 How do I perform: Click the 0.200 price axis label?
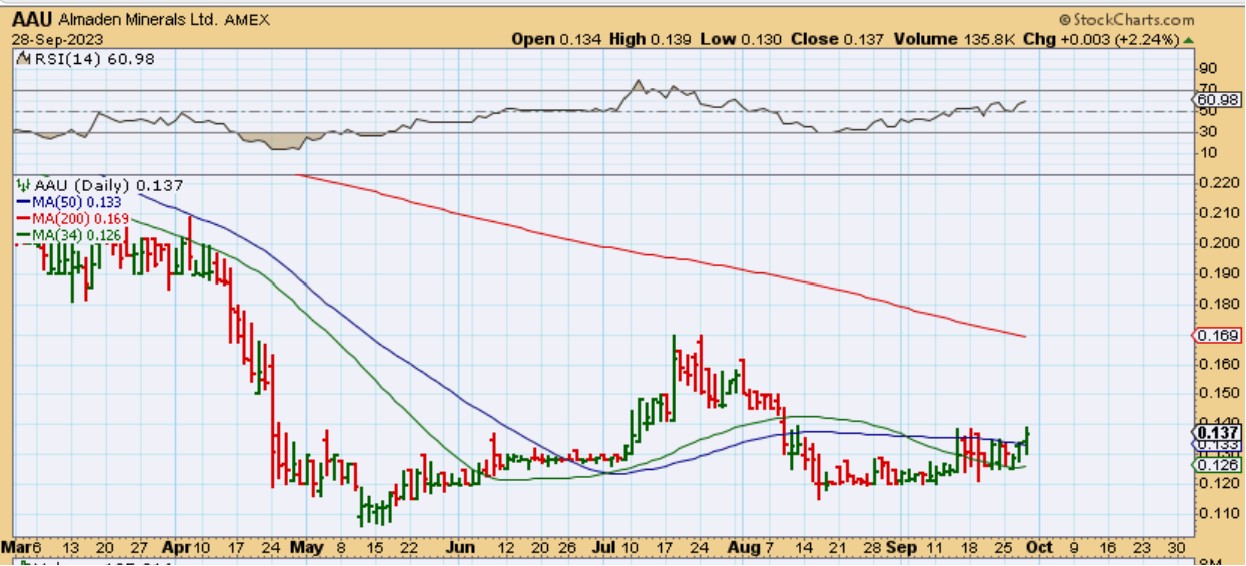[1217, 243]
